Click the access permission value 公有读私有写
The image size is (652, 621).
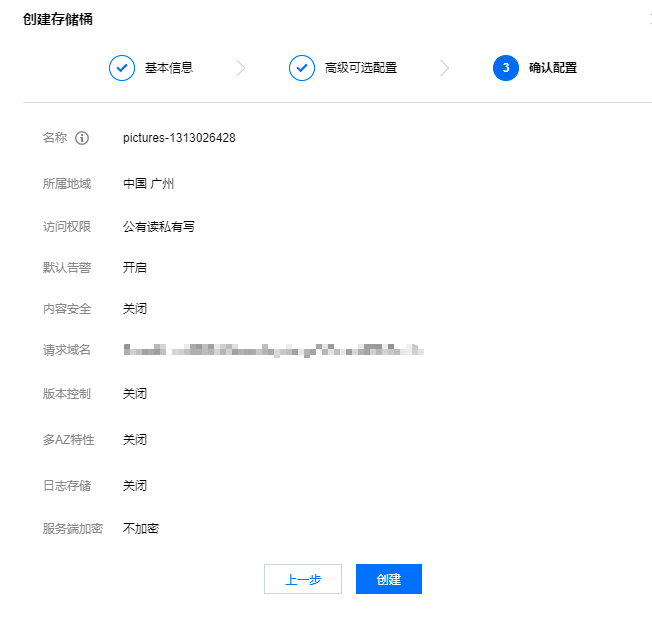coord(159,227)
